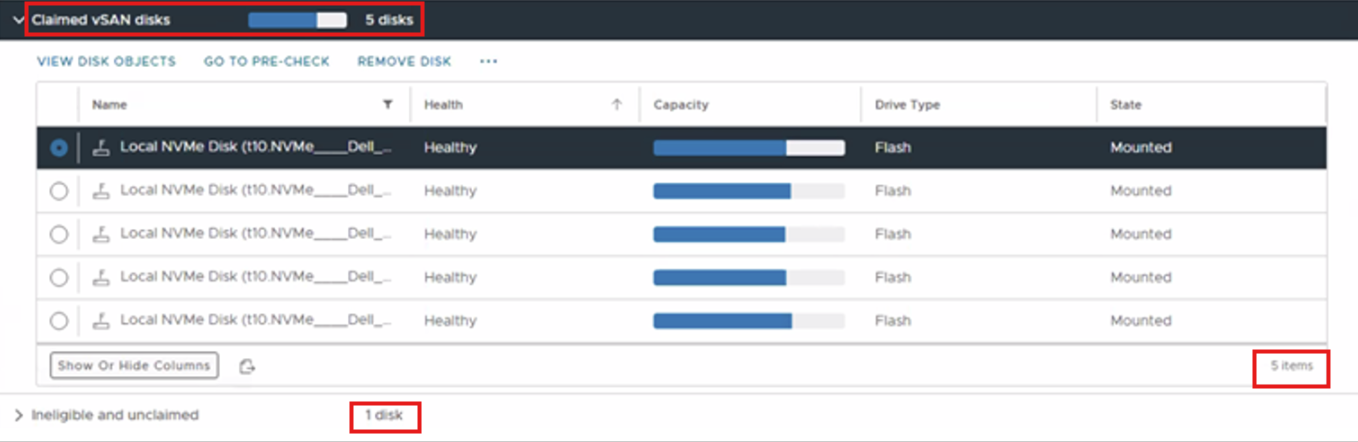The image size is (1358, 442).
Task: Click the filter icon in Name column
Action: tap(388, 105)
